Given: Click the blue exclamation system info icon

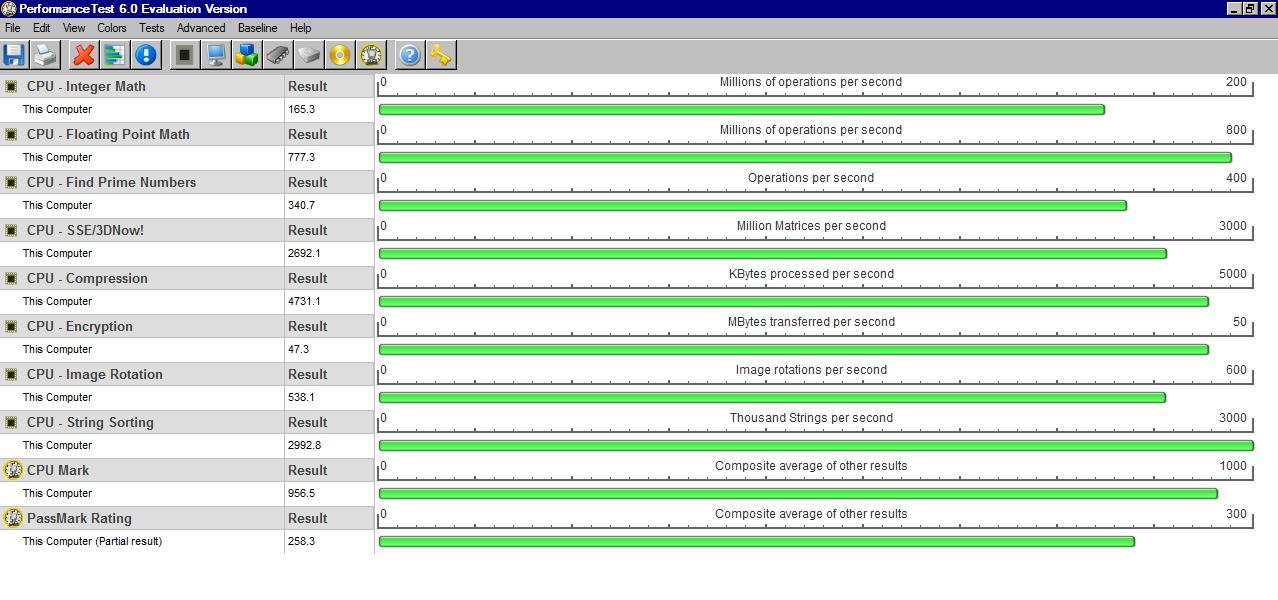Looking at the screenshot, I should [146, 55].
